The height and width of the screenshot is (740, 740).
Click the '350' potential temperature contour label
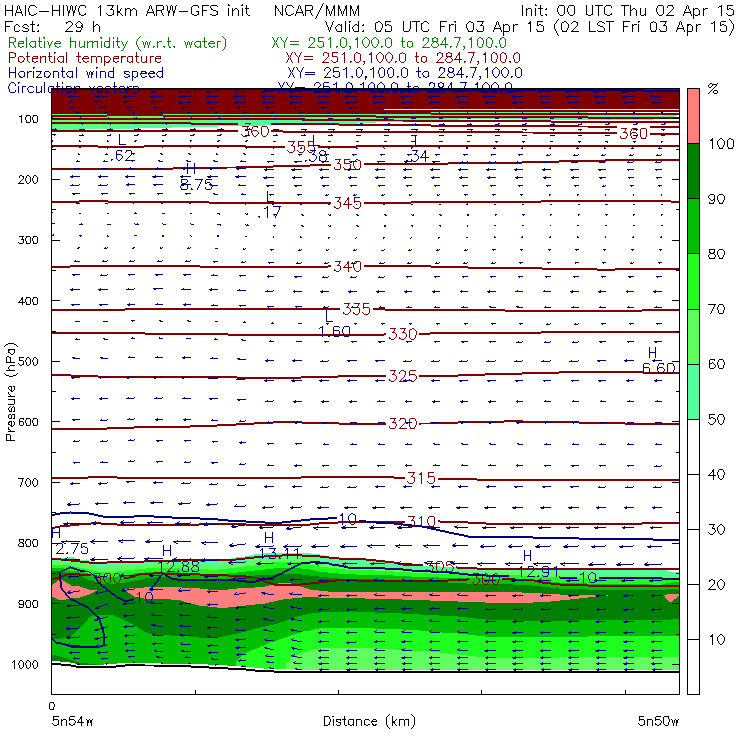pos(347,165)
